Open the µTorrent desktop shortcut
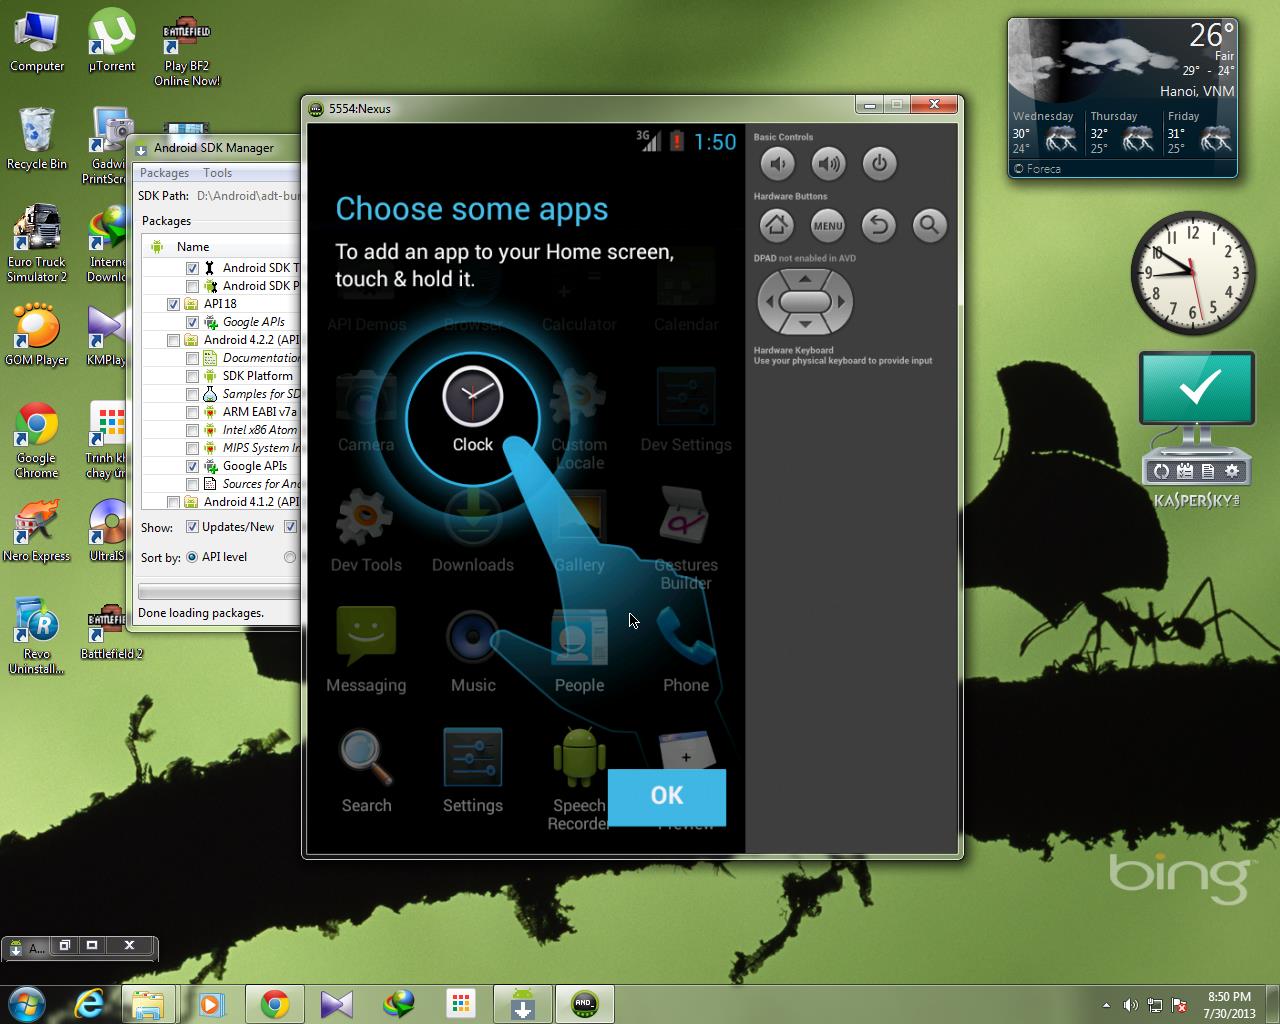The width and height of the screenshot is (1280, 1024). (112, 42)
